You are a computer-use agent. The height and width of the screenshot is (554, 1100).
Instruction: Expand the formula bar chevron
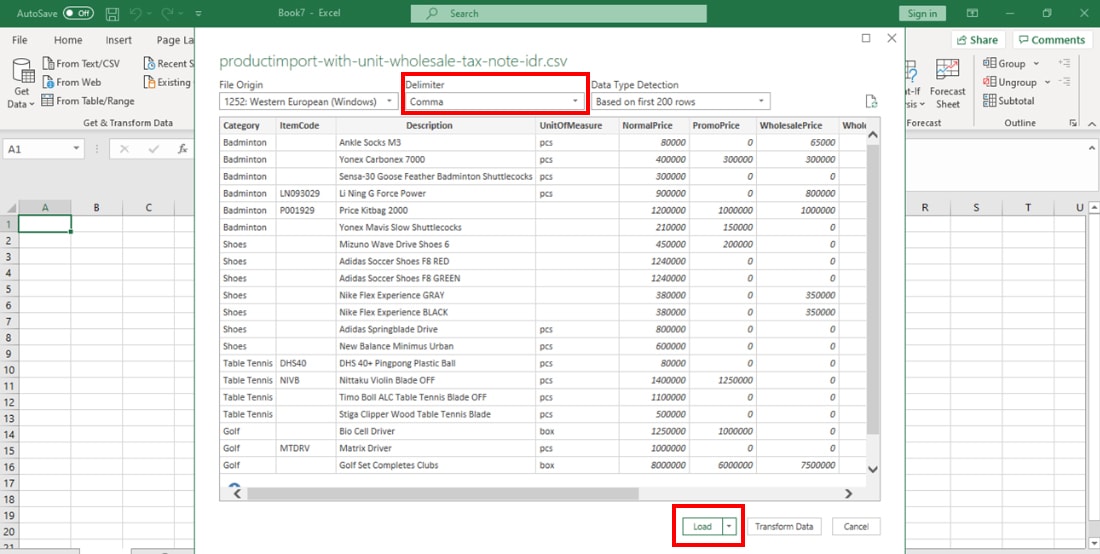click(1091, 149)
